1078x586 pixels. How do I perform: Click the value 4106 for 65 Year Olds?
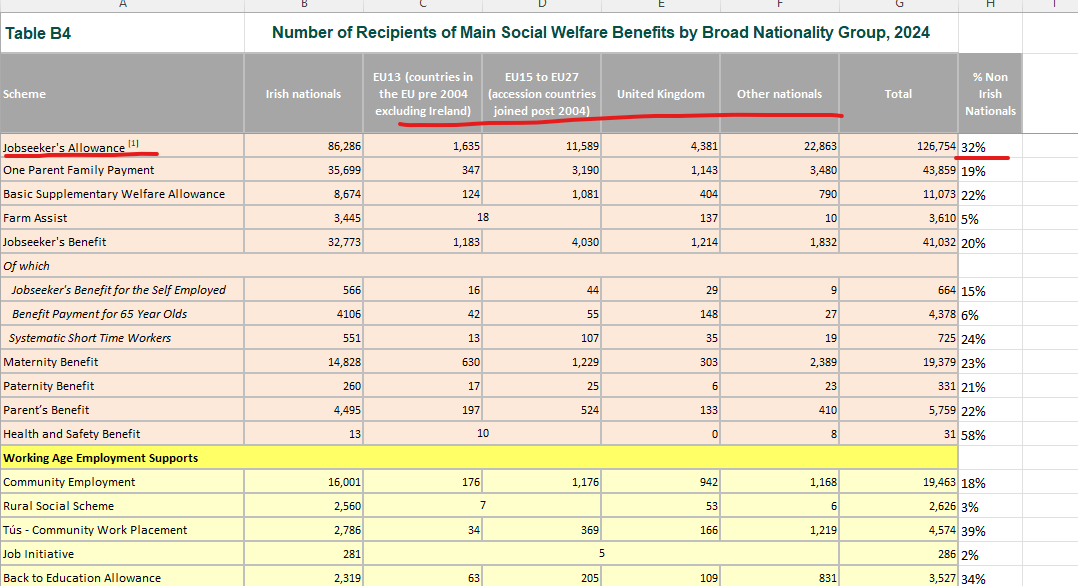click(x=303, y=314)
